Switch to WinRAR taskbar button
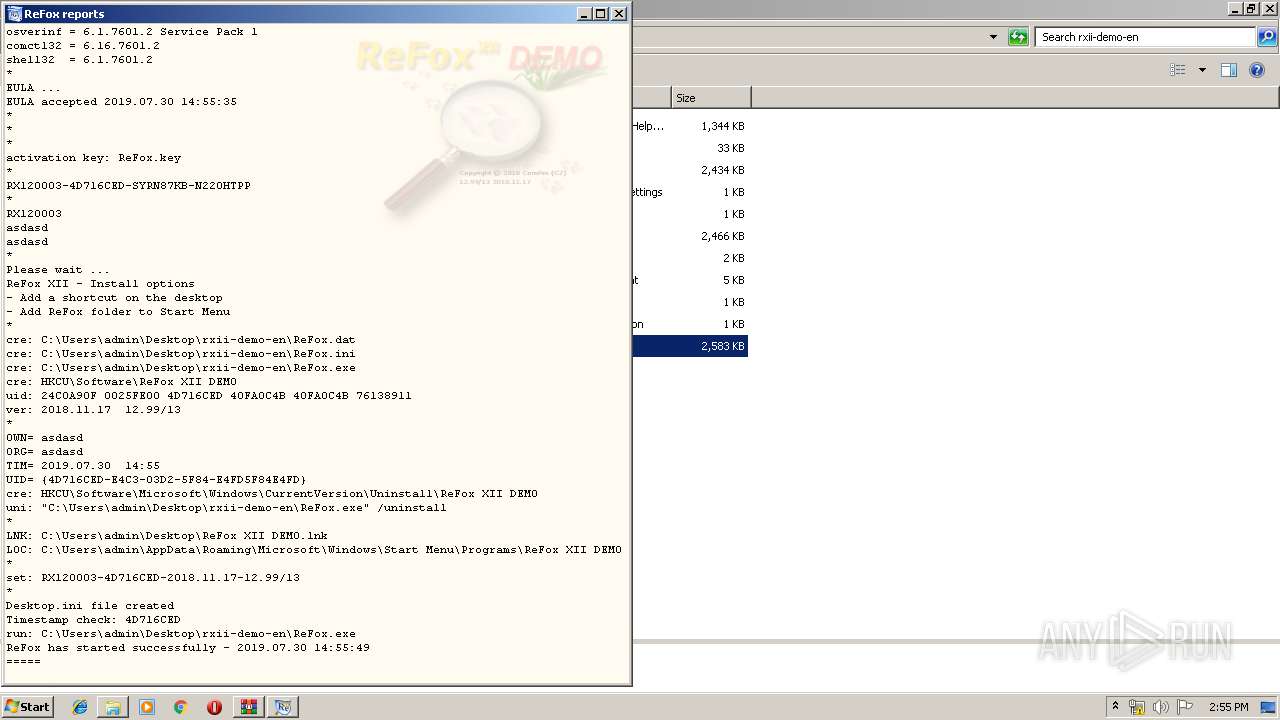The width and height of the screenshot is (1280, 720). tap(248, 707)
